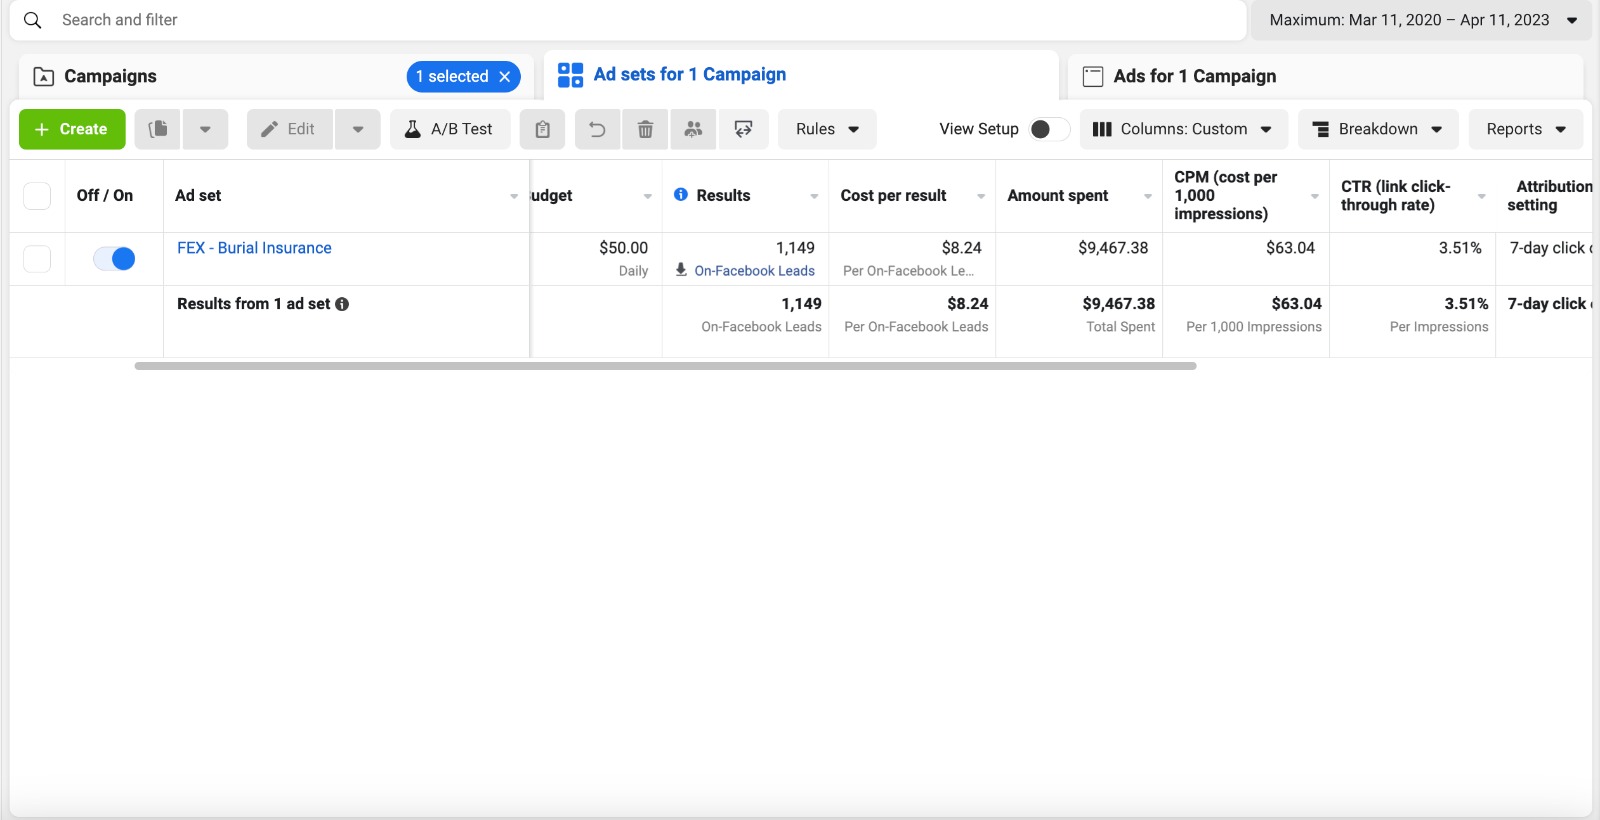
Task: Click info icon next to Results from 1 ad set
Action: click(x=342, y=304)
